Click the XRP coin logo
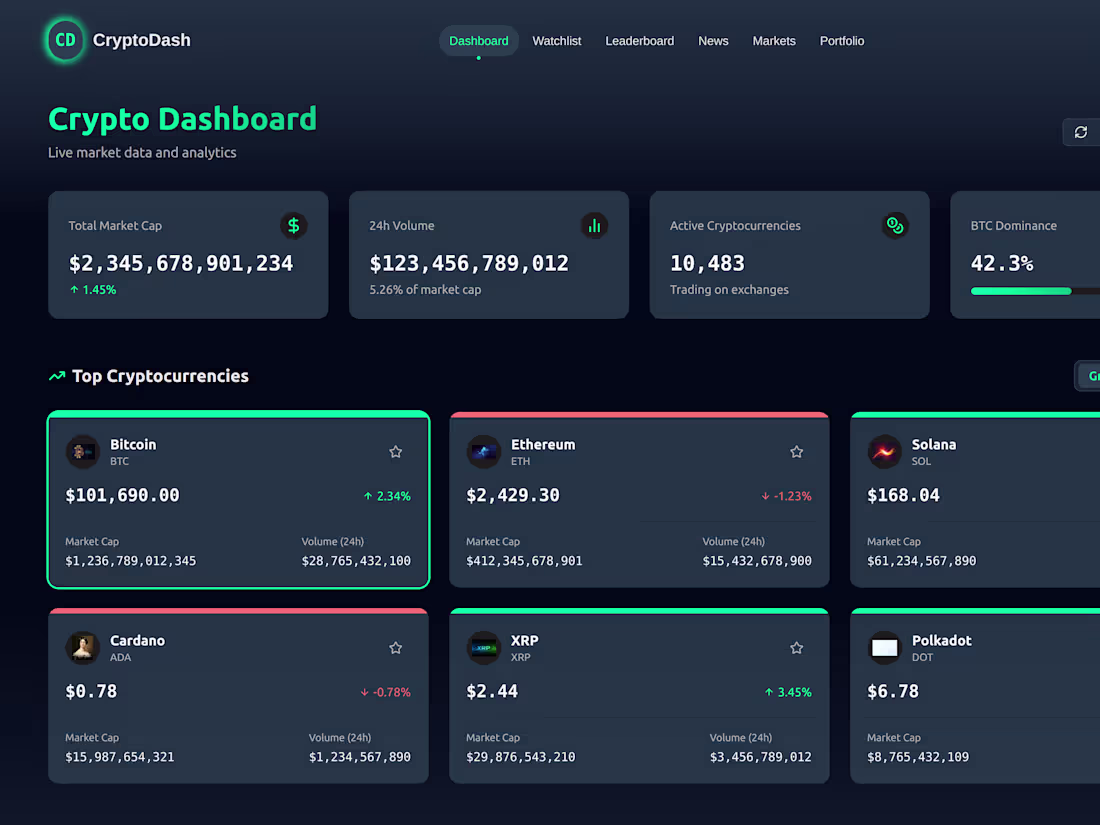The height and width of the screenshot is (825, 1100). [484, 648]
